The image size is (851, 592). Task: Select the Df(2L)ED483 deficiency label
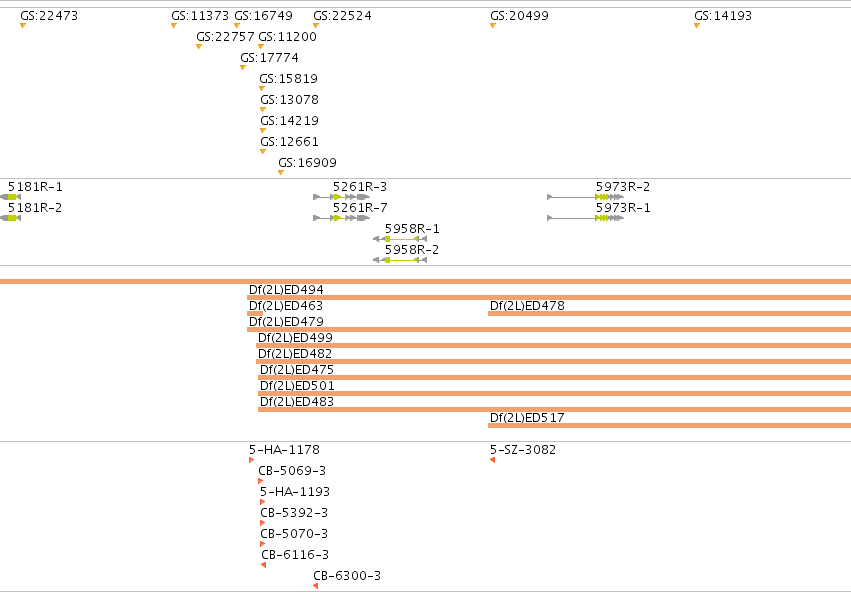click(x=297, y=402)
